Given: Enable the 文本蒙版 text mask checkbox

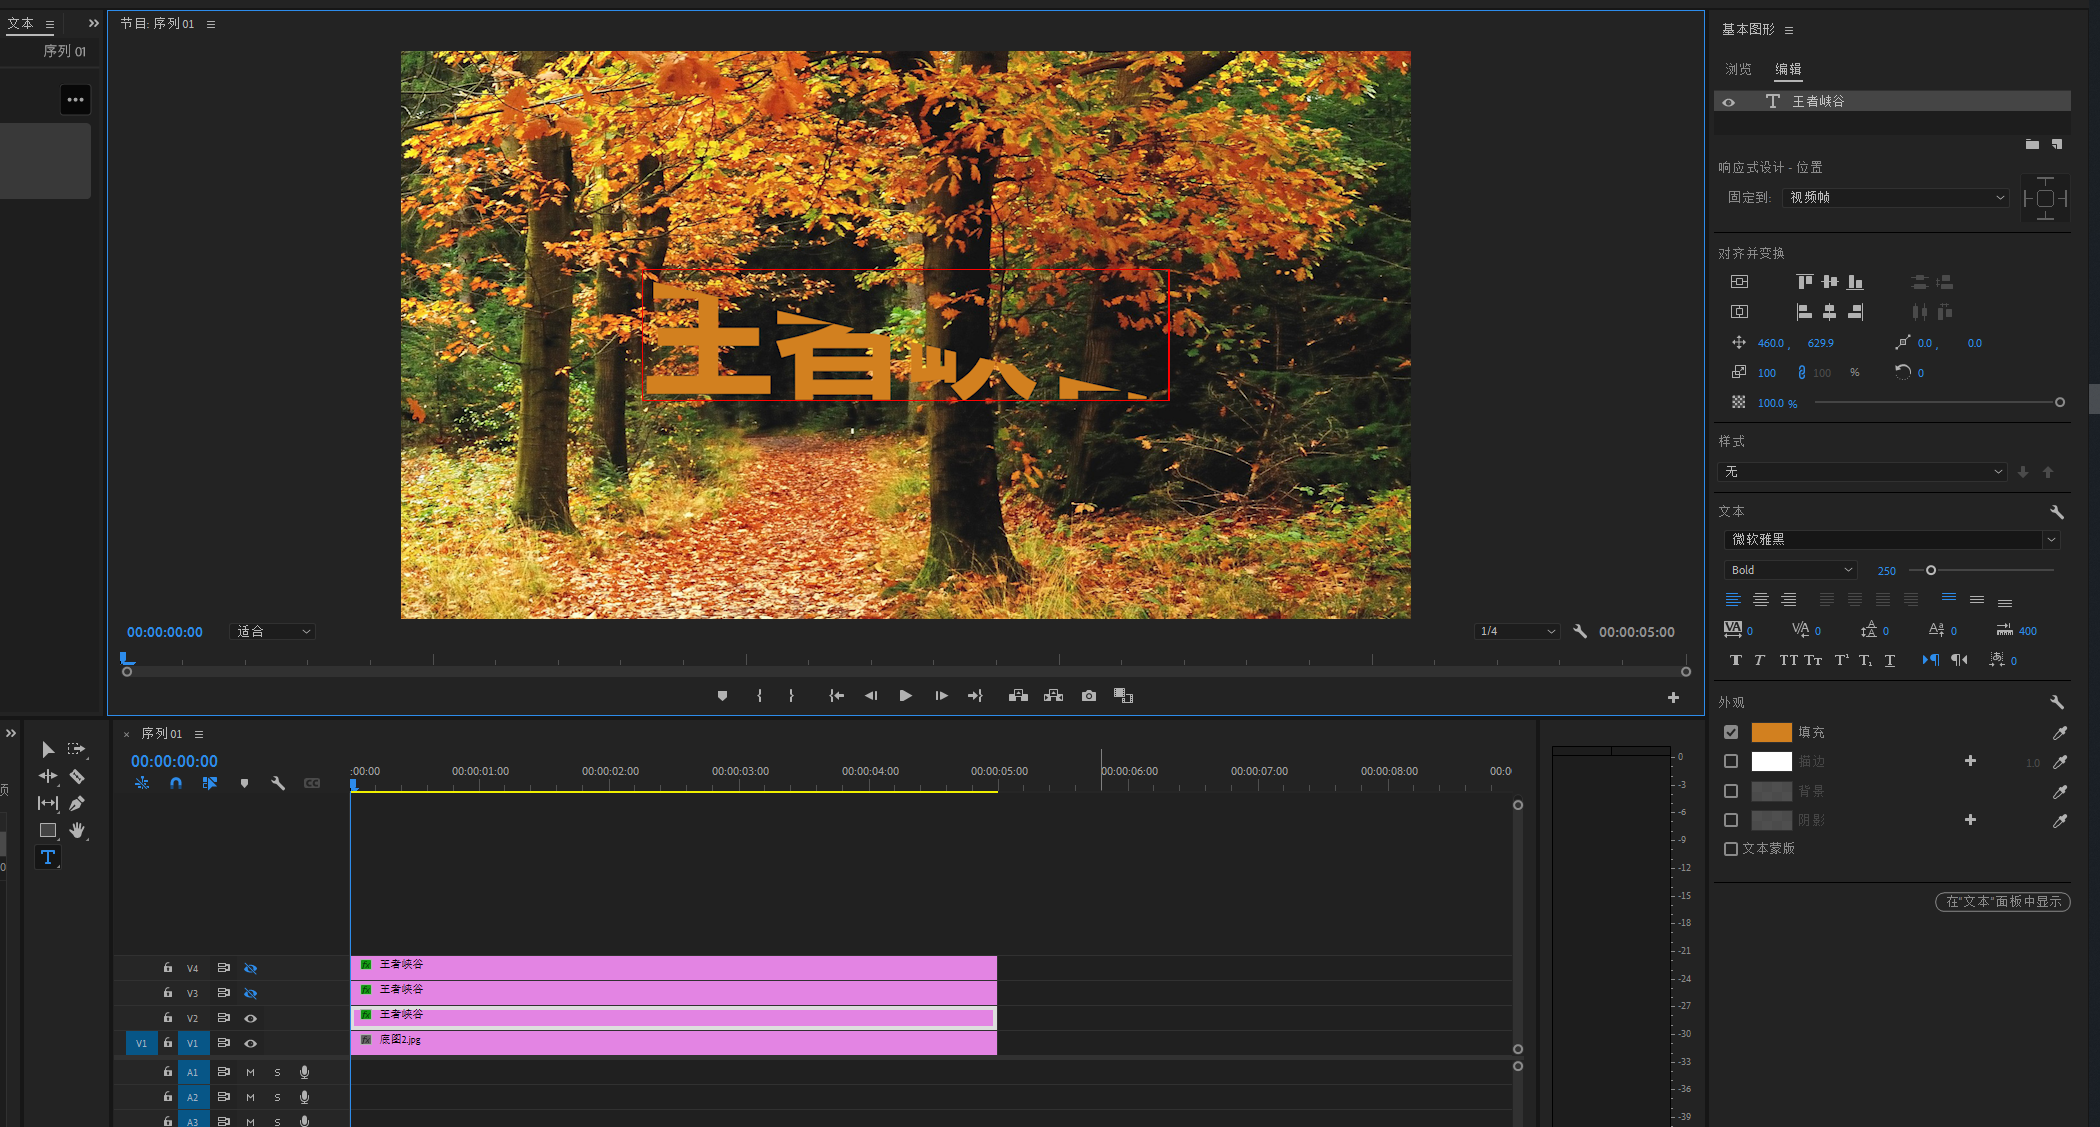Looking at the screenshot, I should 1731,848.
